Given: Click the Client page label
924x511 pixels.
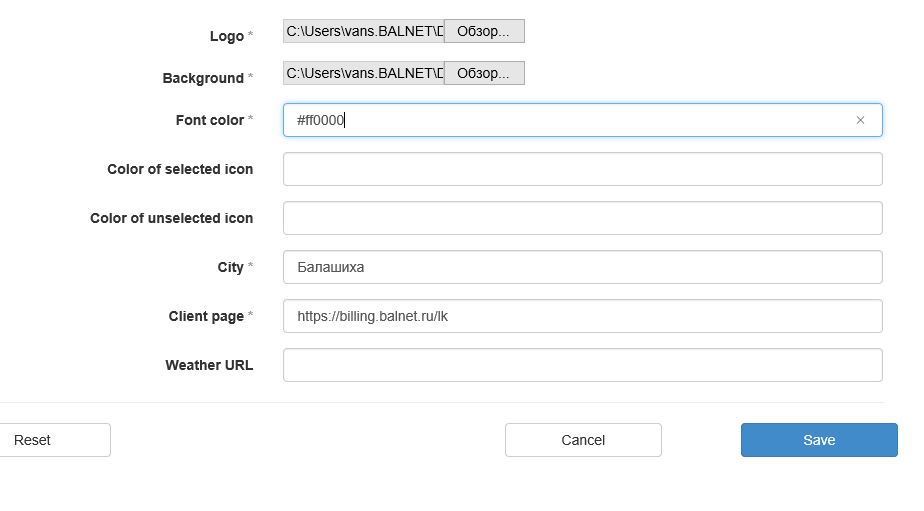Looking at the screenshot, I should click(206, 317).
